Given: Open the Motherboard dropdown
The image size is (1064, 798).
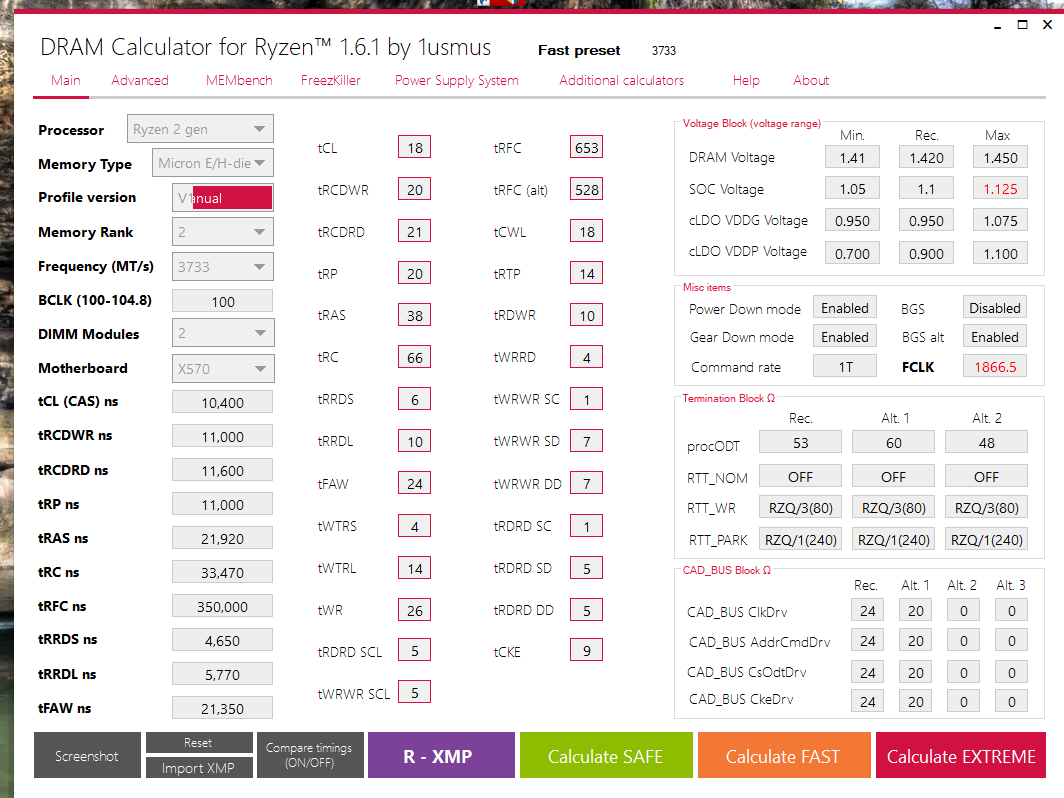Looking at the screenshot, I should pyautogui.click(x=223, y=368).
